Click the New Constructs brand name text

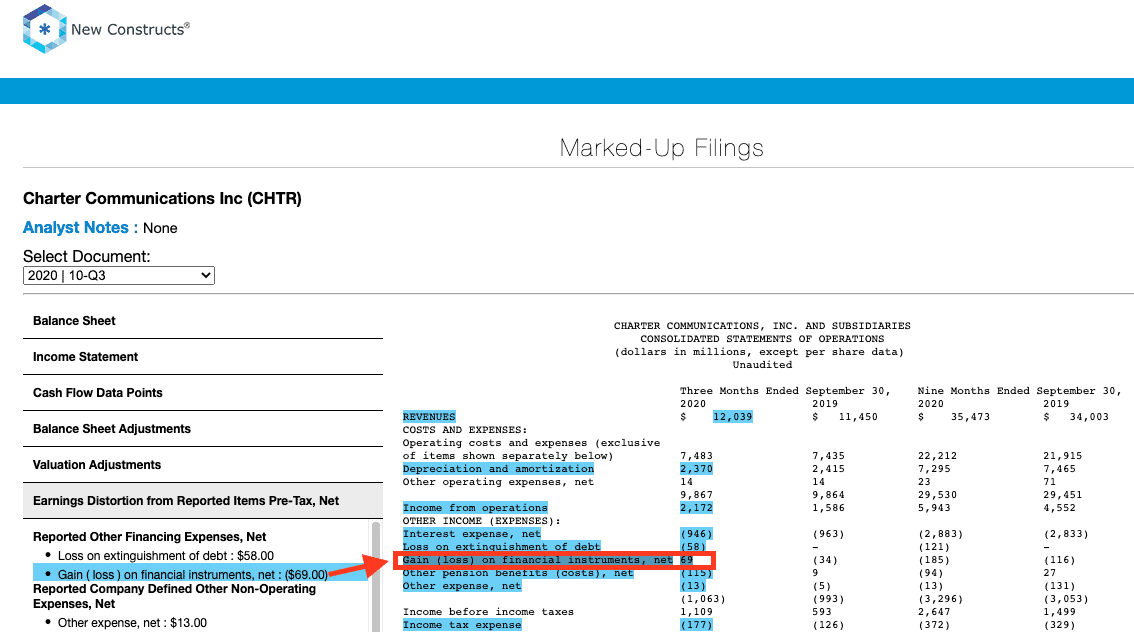point(130,30)
